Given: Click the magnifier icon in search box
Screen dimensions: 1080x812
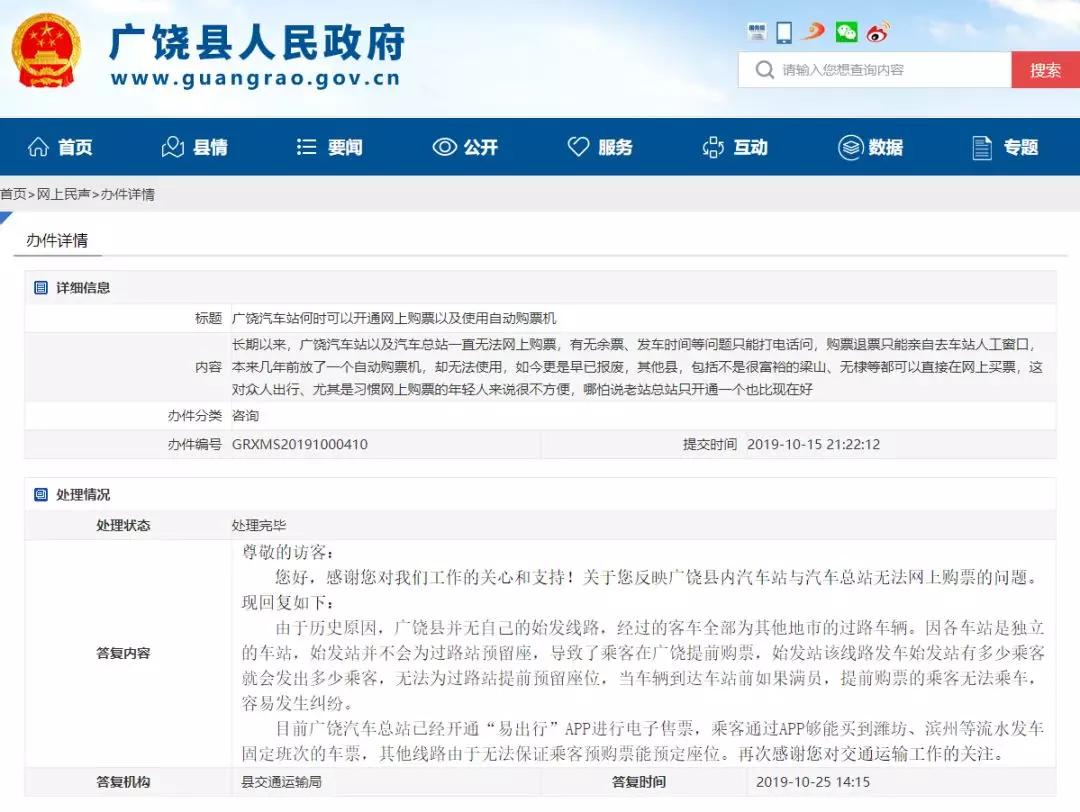Looking at the screenshot, I should coord(764,70).
